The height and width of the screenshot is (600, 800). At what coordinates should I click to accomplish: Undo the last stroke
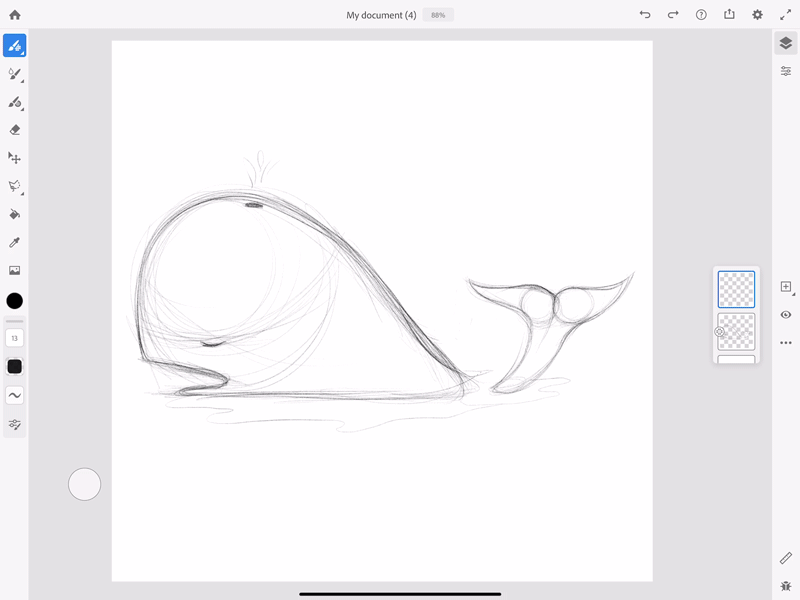pyautogui.click(x=644, y=15)
